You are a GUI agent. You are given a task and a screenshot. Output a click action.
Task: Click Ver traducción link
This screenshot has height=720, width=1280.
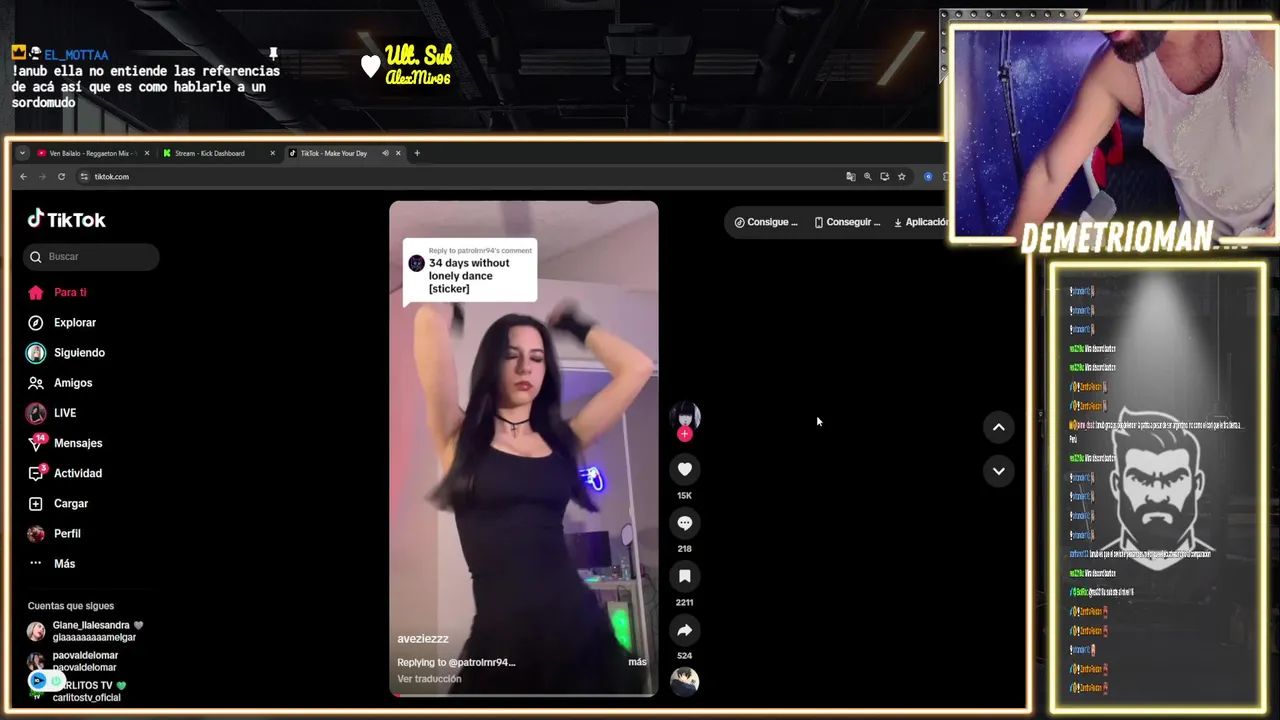429,679
